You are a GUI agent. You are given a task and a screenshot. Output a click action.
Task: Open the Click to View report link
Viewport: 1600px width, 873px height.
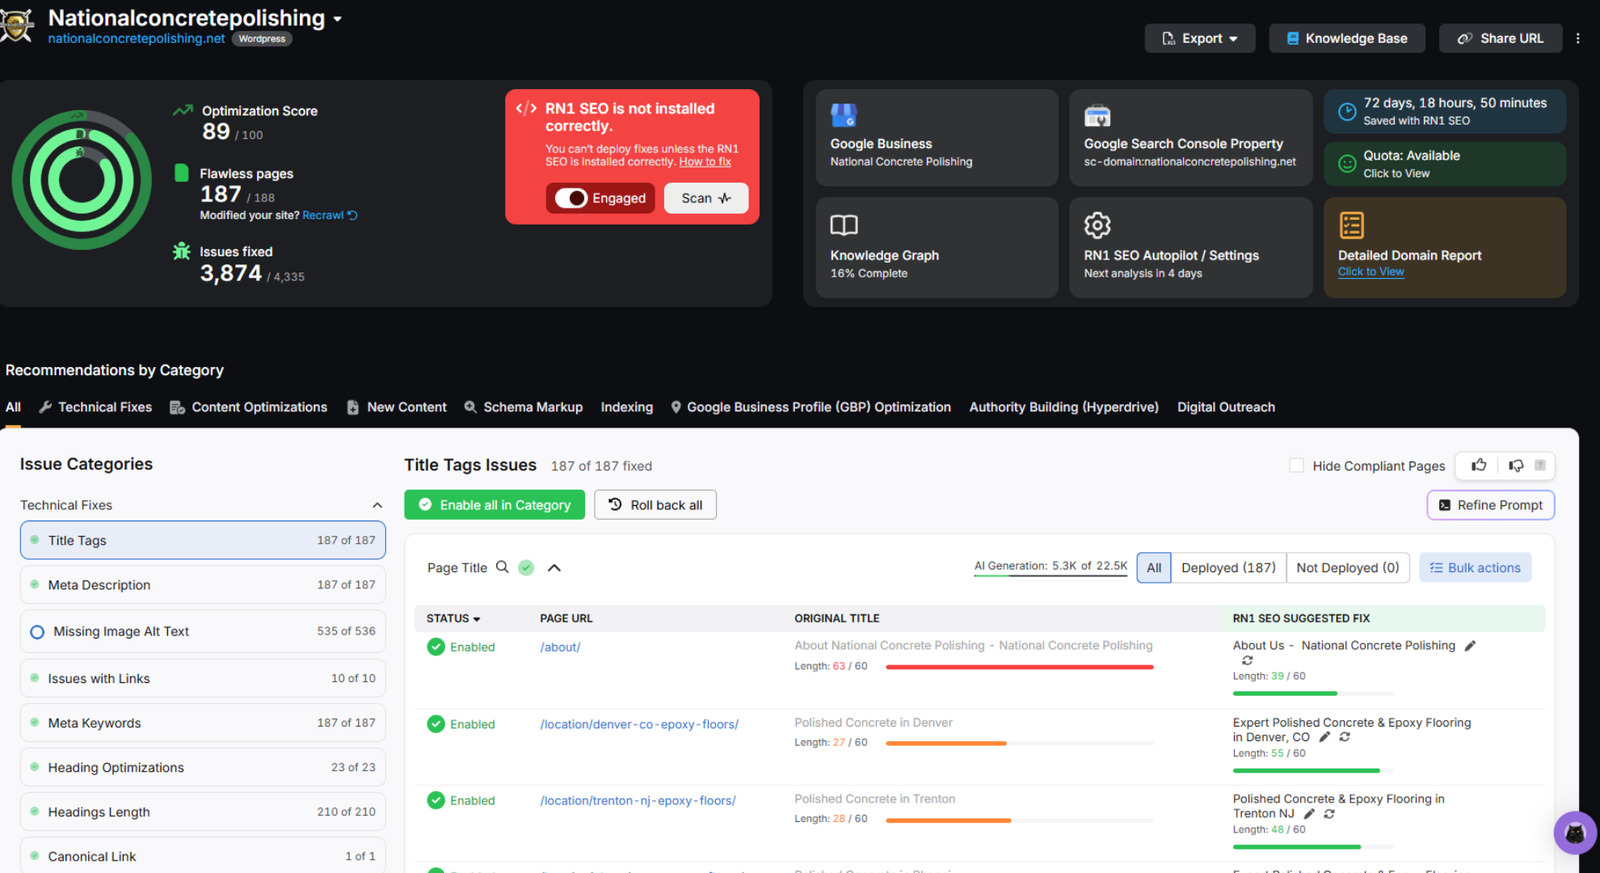(1371, 272)
